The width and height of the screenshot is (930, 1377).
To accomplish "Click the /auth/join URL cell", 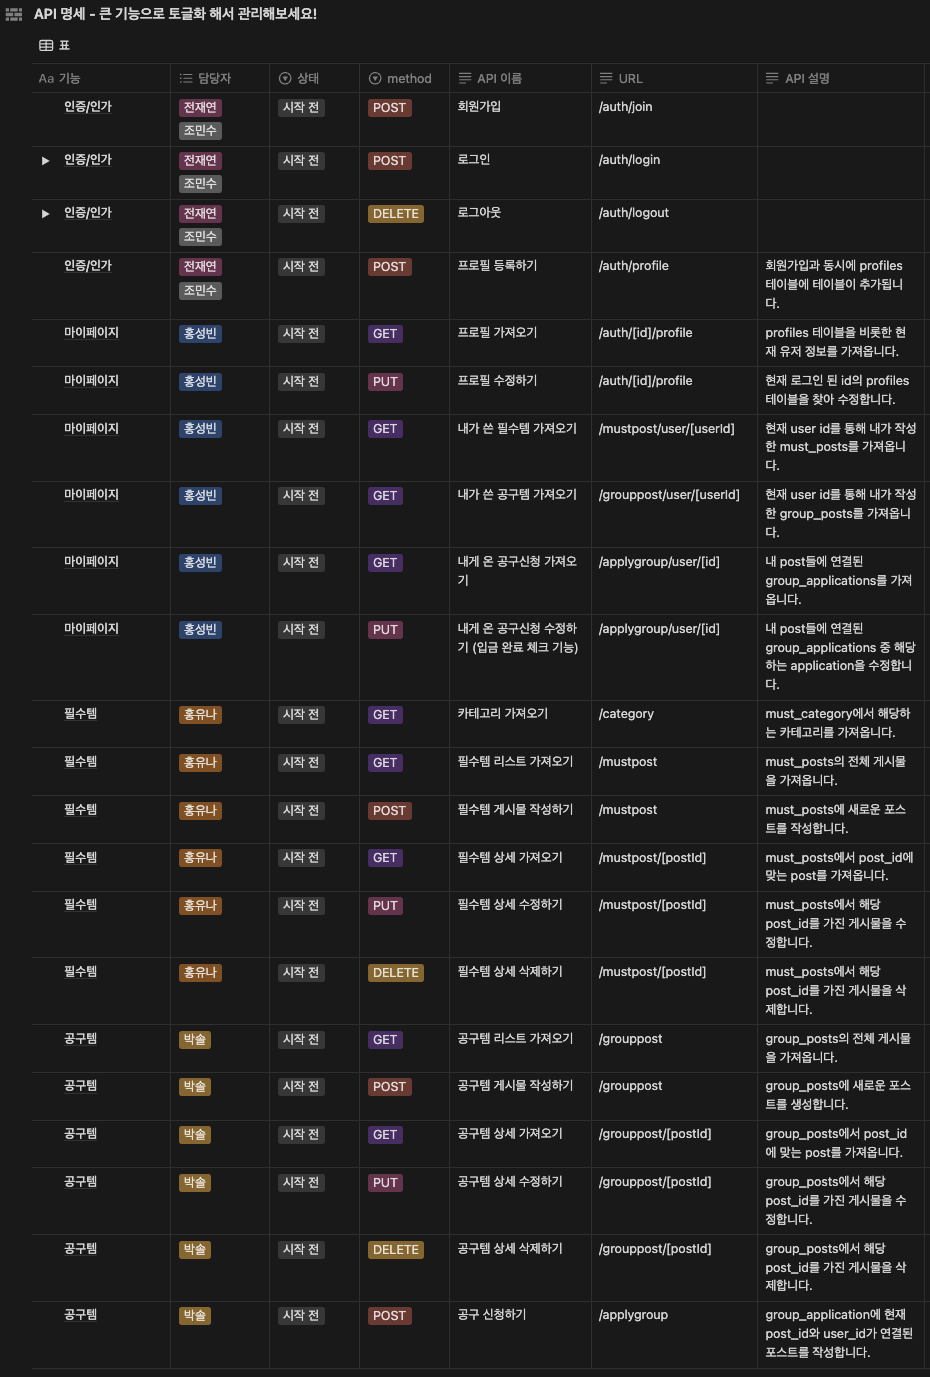I will [674, 119].
